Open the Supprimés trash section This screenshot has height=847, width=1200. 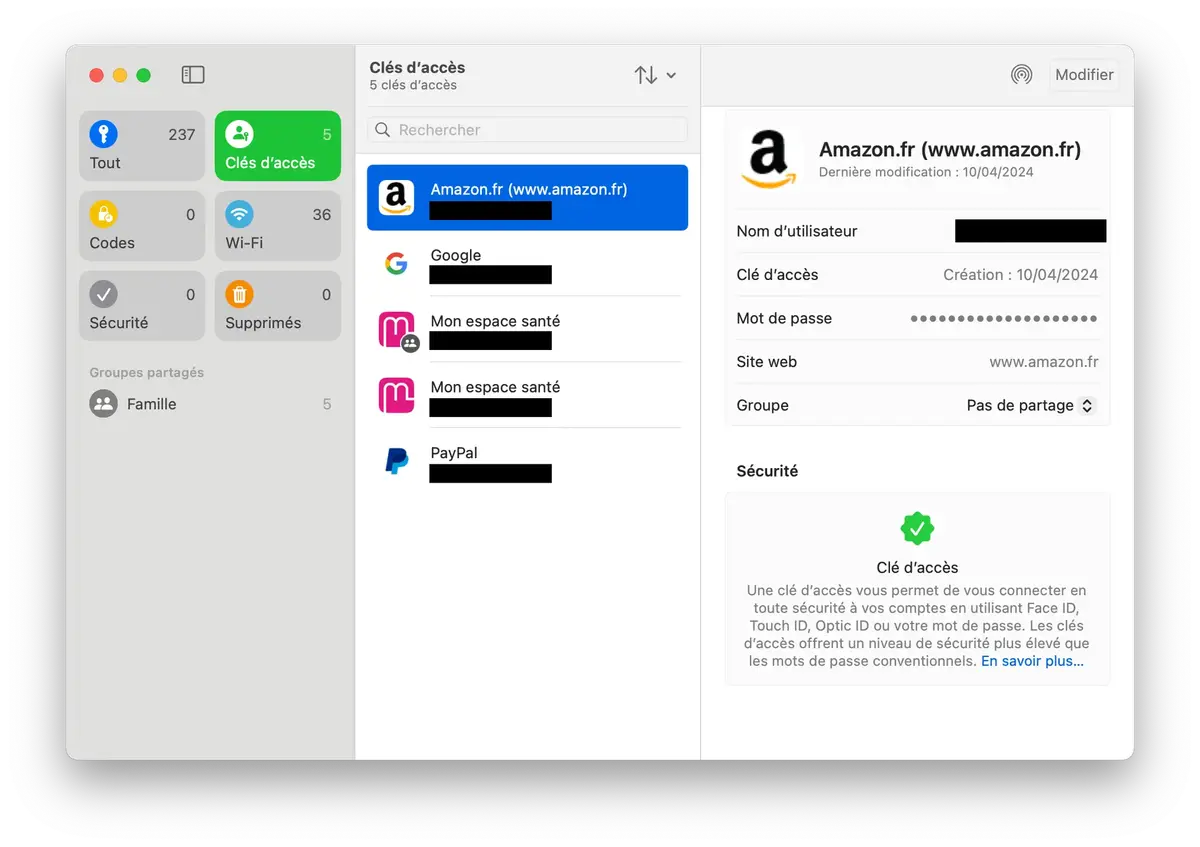[277, 305]
